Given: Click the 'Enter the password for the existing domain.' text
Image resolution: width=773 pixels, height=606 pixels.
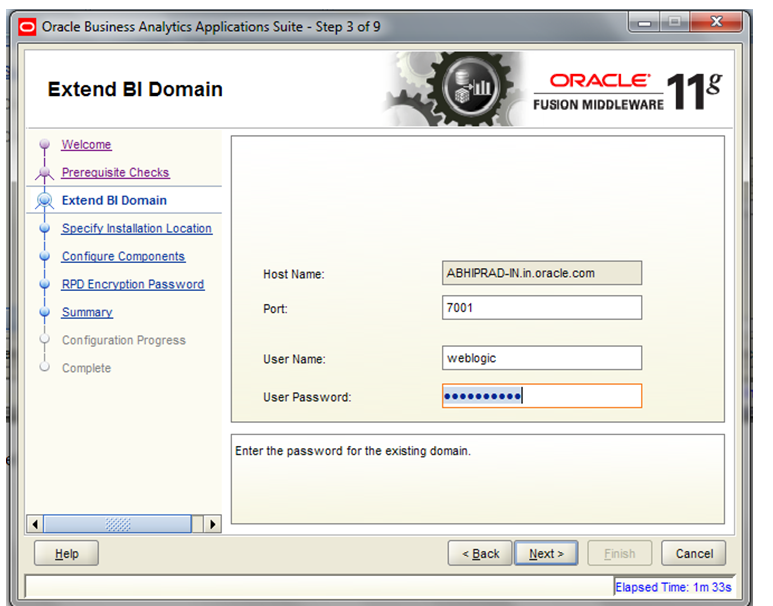Looking at the screenshot, I should (x=353, y=451).
